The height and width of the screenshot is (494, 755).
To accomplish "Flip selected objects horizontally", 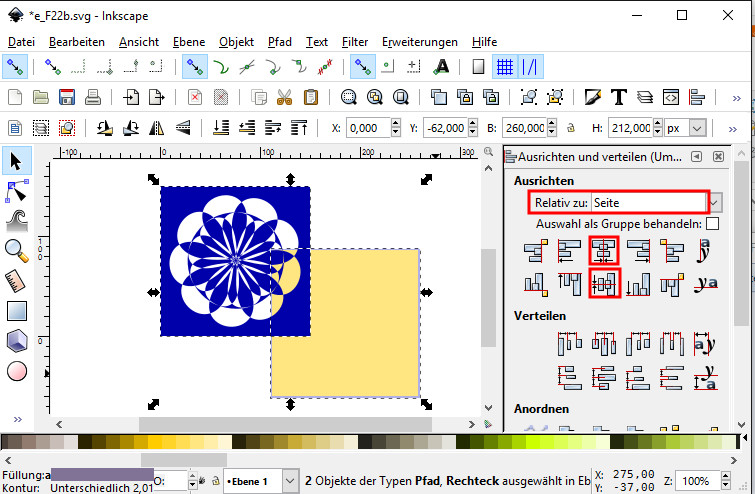I will [x=156, y=128].
